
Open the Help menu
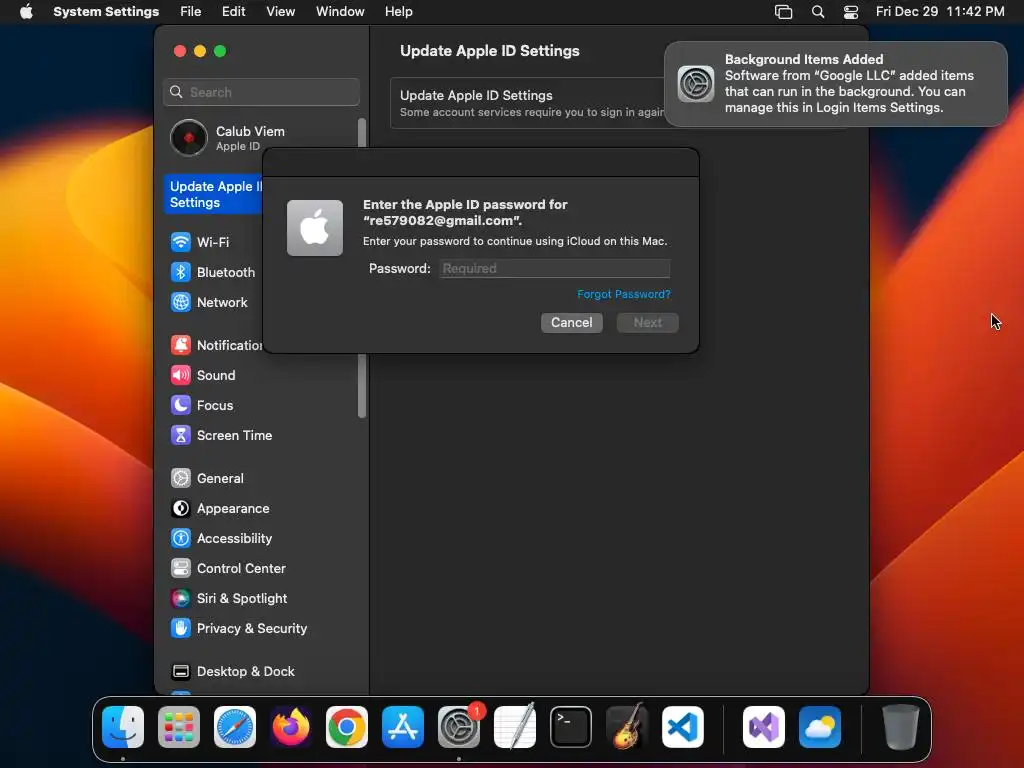pos(398,12)
